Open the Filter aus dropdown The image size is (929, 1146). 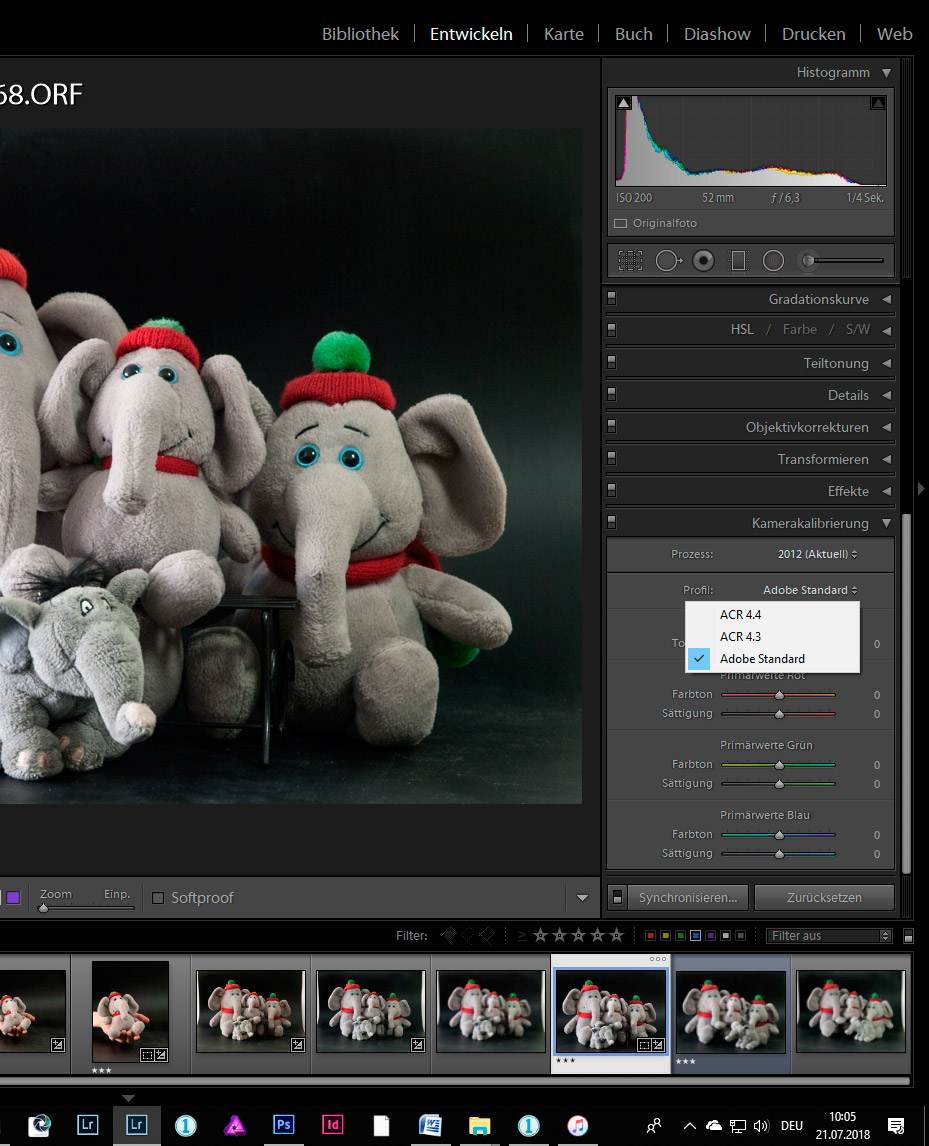[829, 936]
